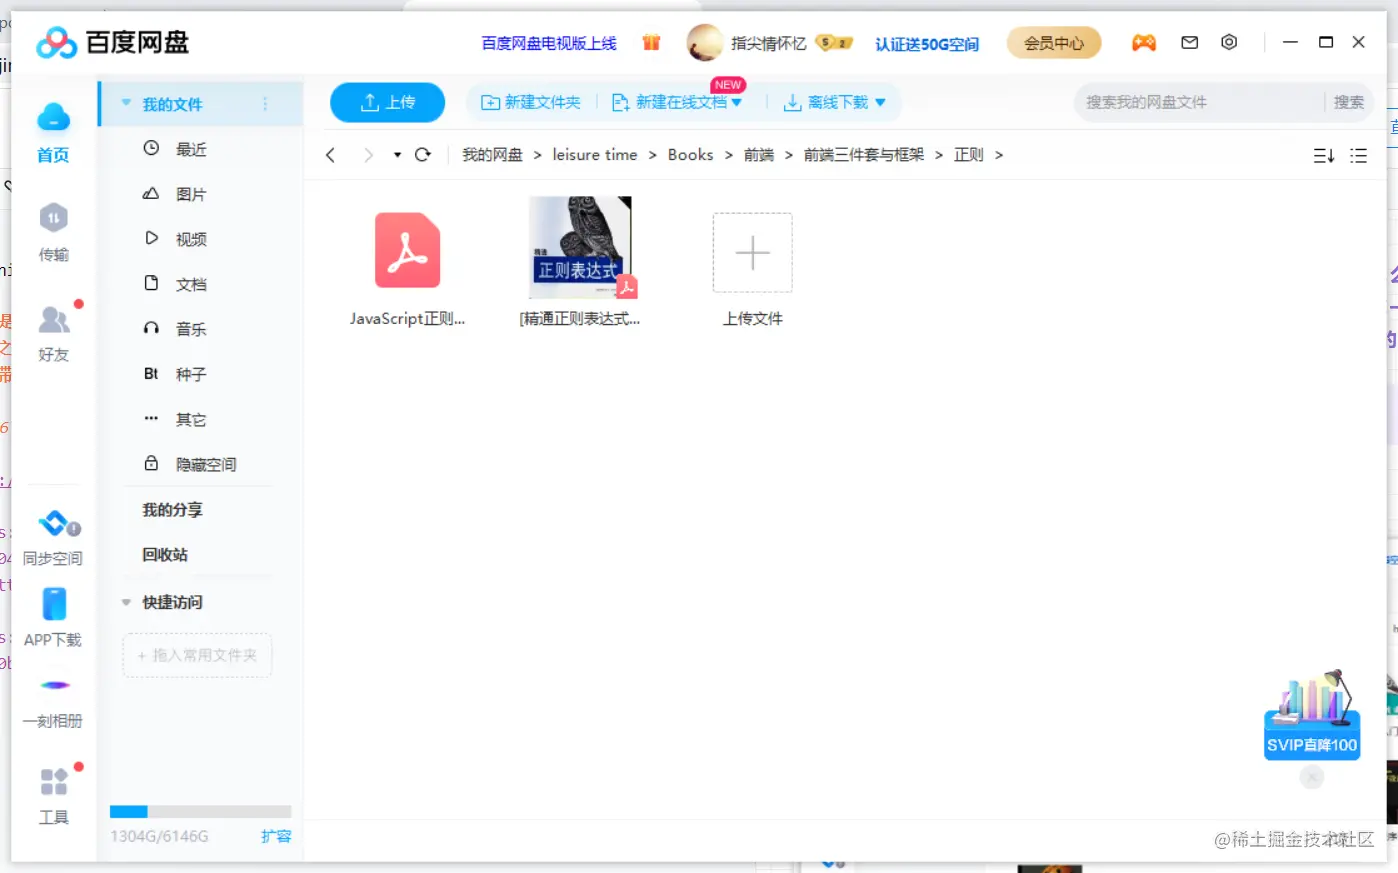Click the user avatar picture

705,42
